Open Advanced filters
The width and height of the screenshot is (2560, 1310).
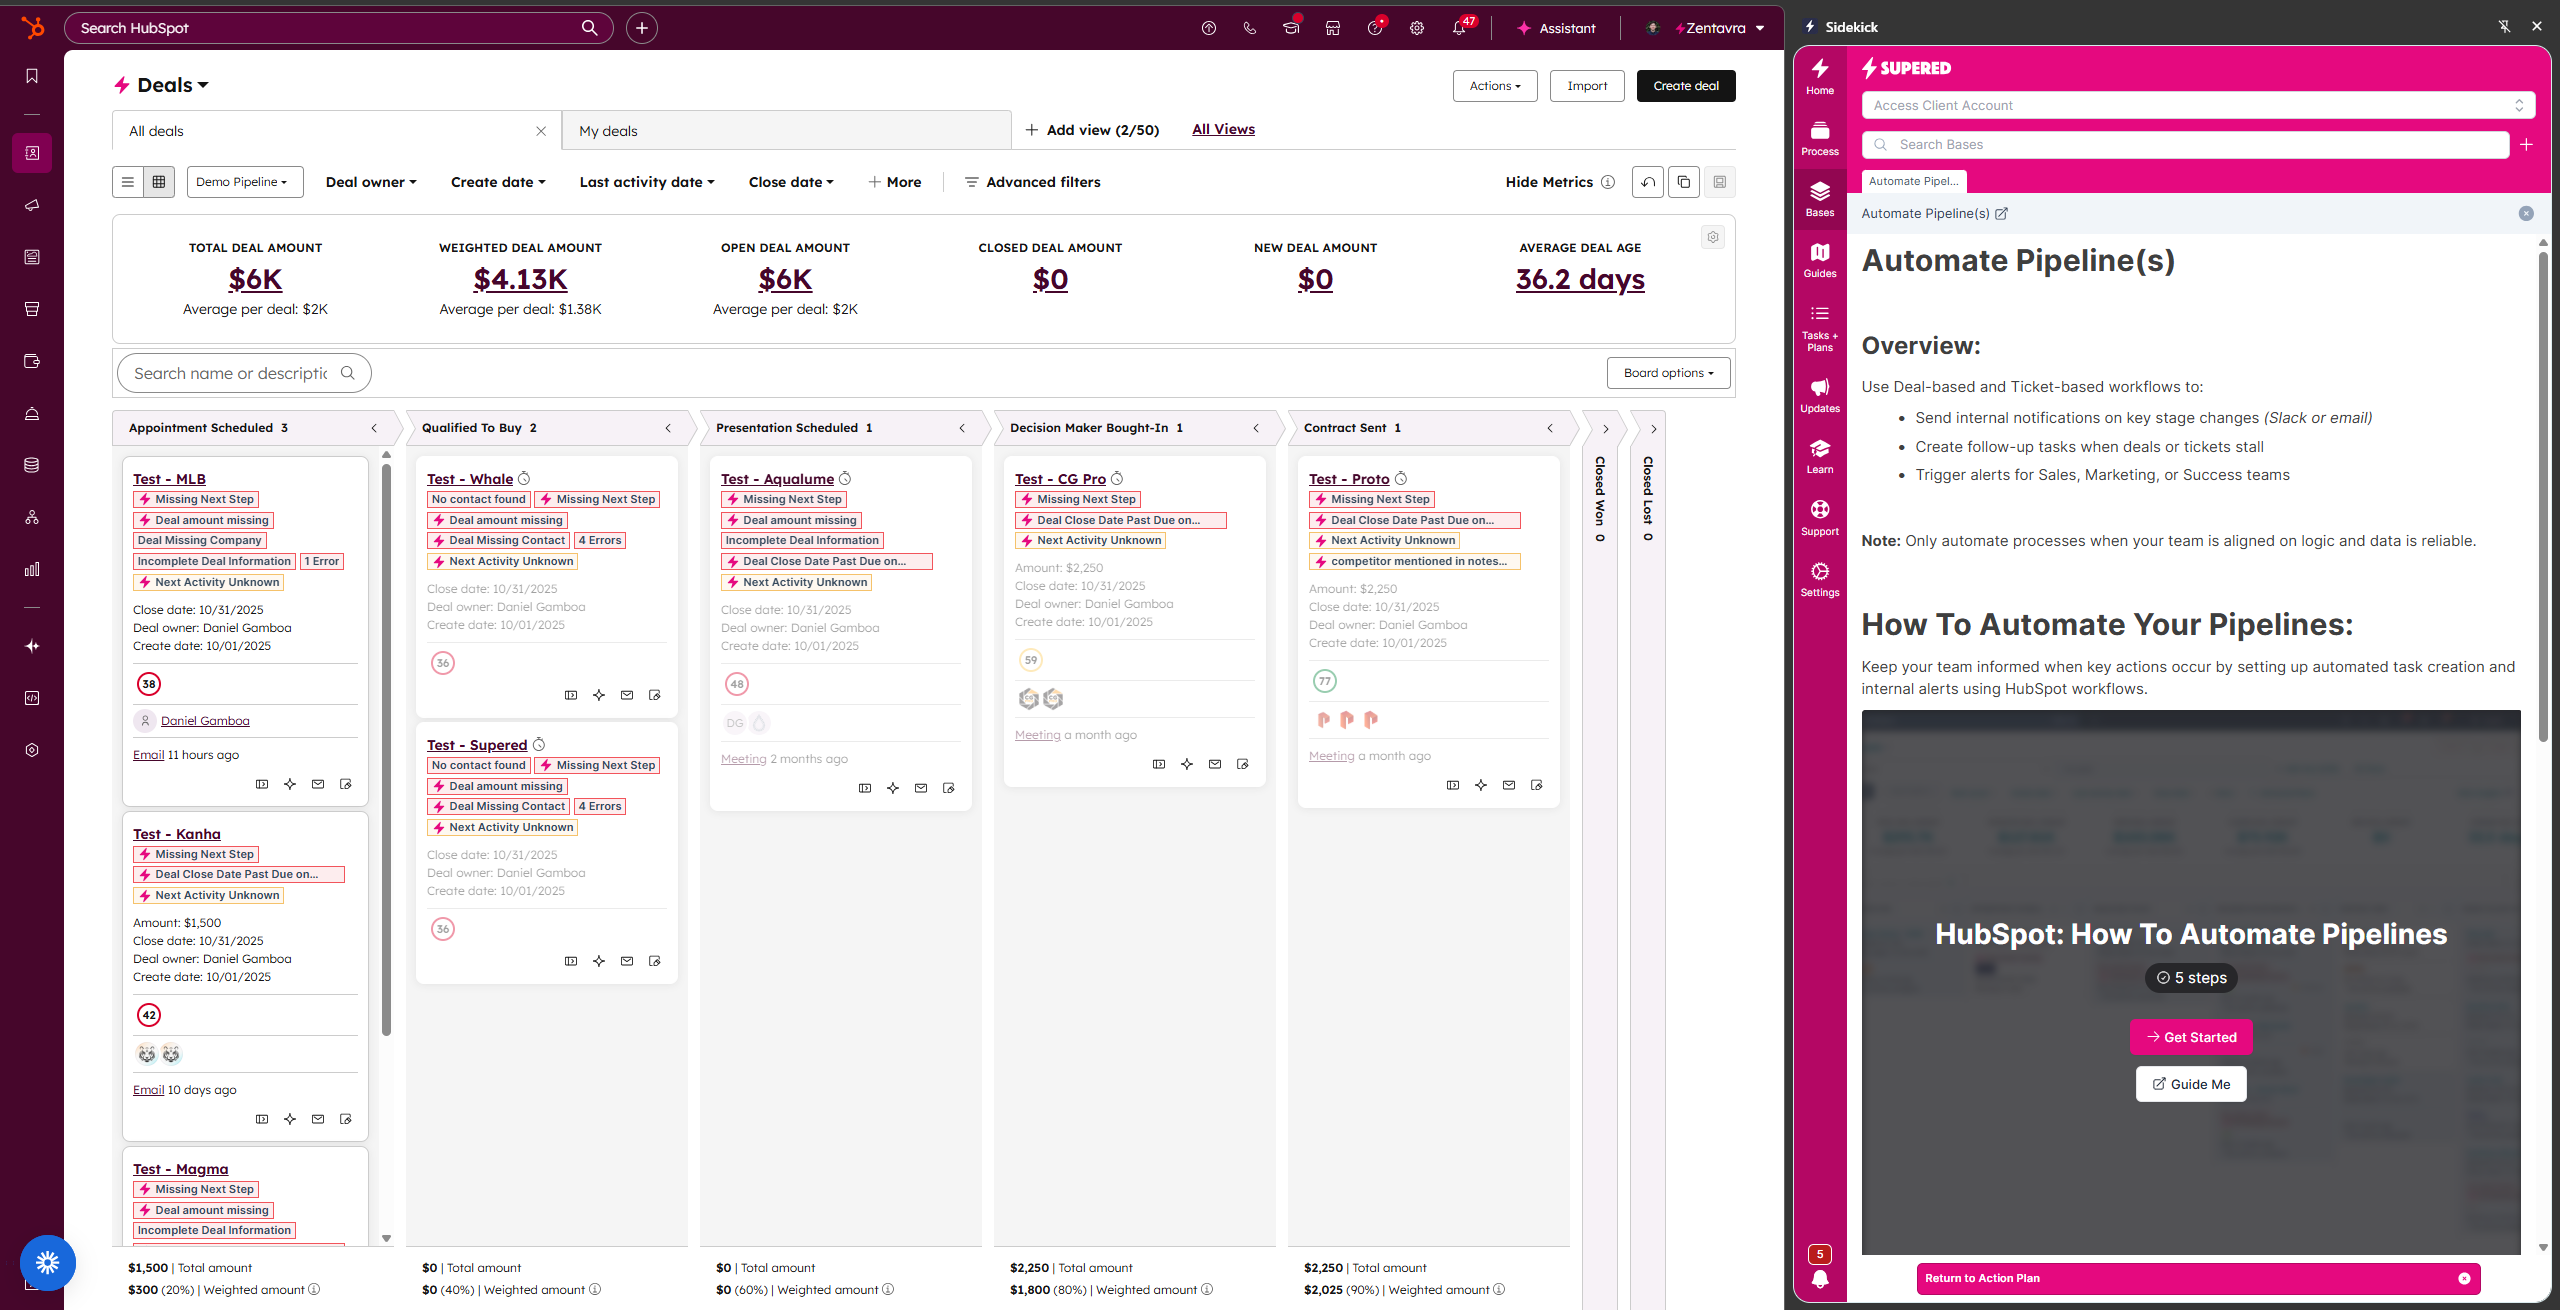coord(1032,182)
